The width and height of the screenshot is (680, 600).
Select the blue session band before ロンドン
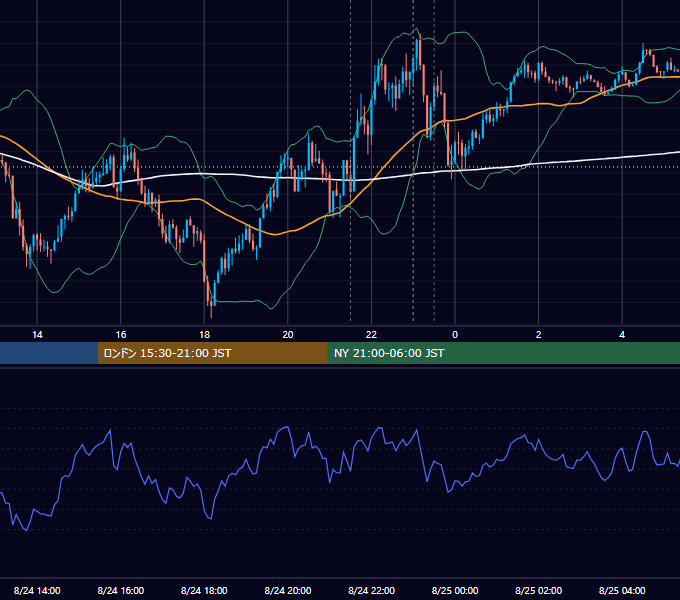49,353
